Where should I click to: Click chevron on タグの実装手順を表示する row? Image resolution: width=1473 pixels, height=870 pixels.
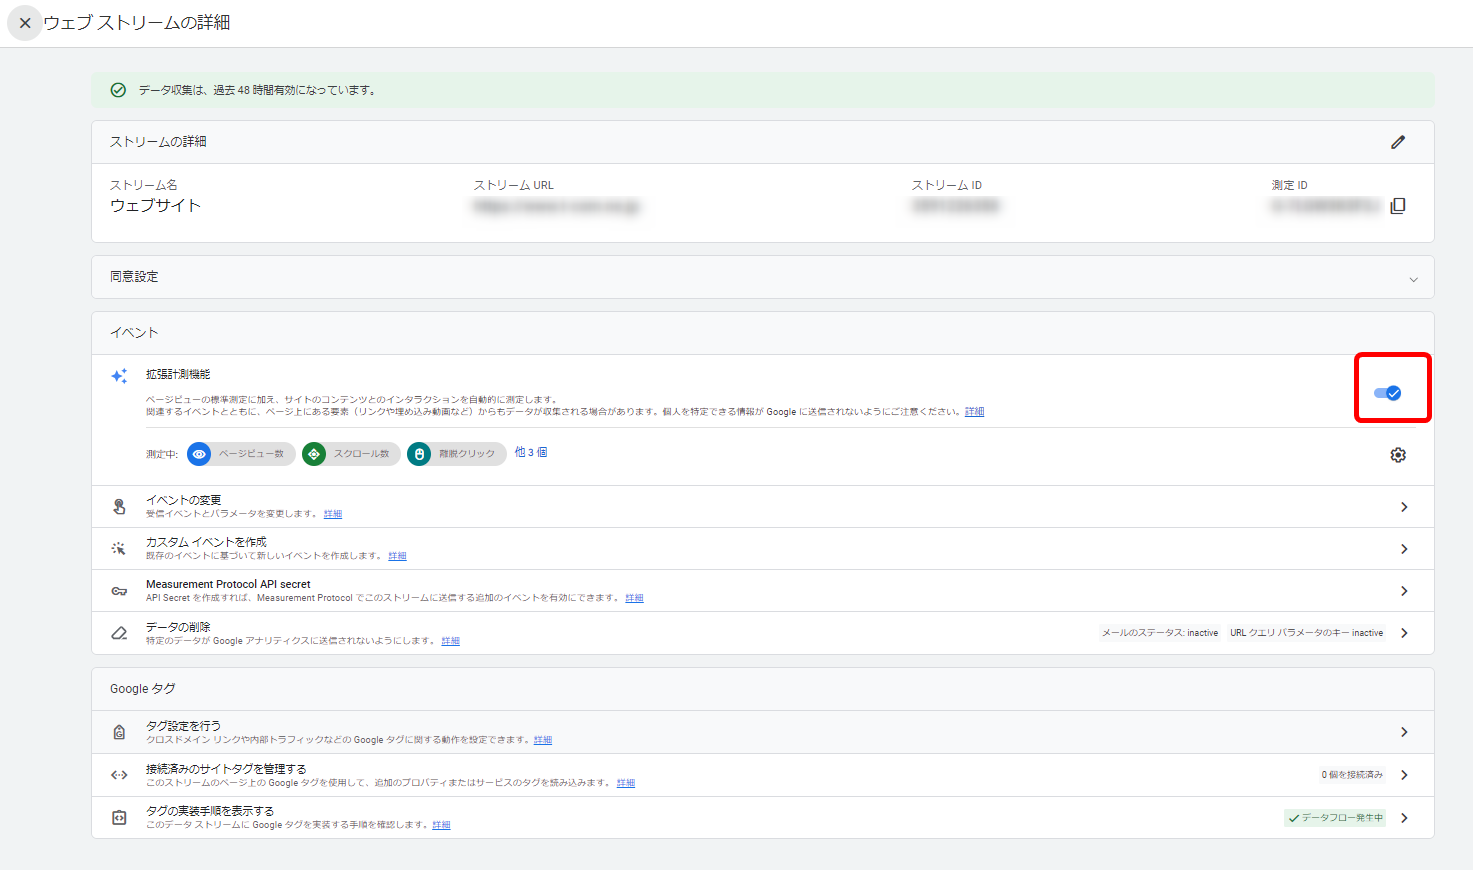click(x=1404, y=818)
